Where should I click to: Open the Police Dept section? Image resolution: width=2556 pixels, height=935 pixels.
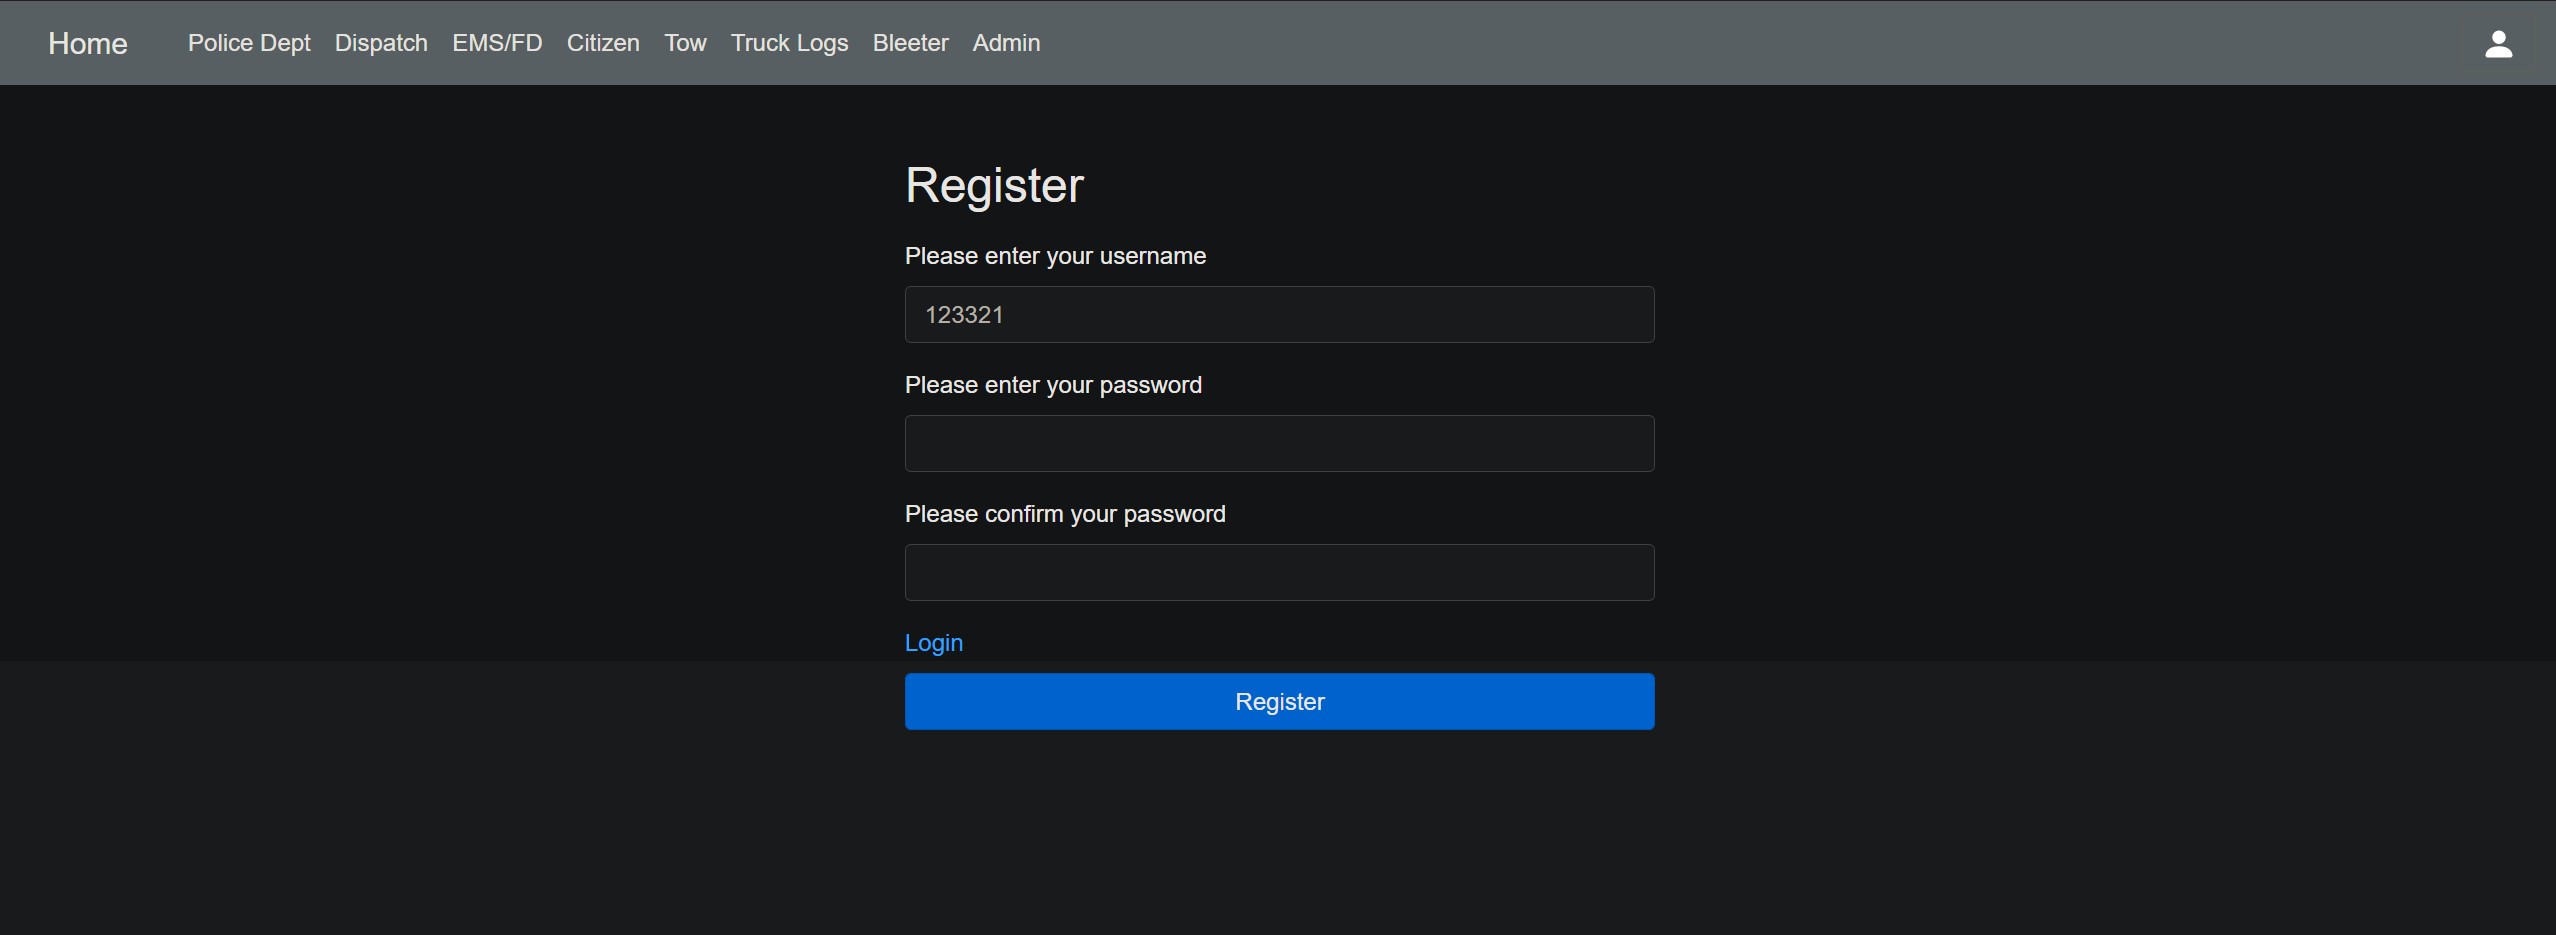point(249,43)
